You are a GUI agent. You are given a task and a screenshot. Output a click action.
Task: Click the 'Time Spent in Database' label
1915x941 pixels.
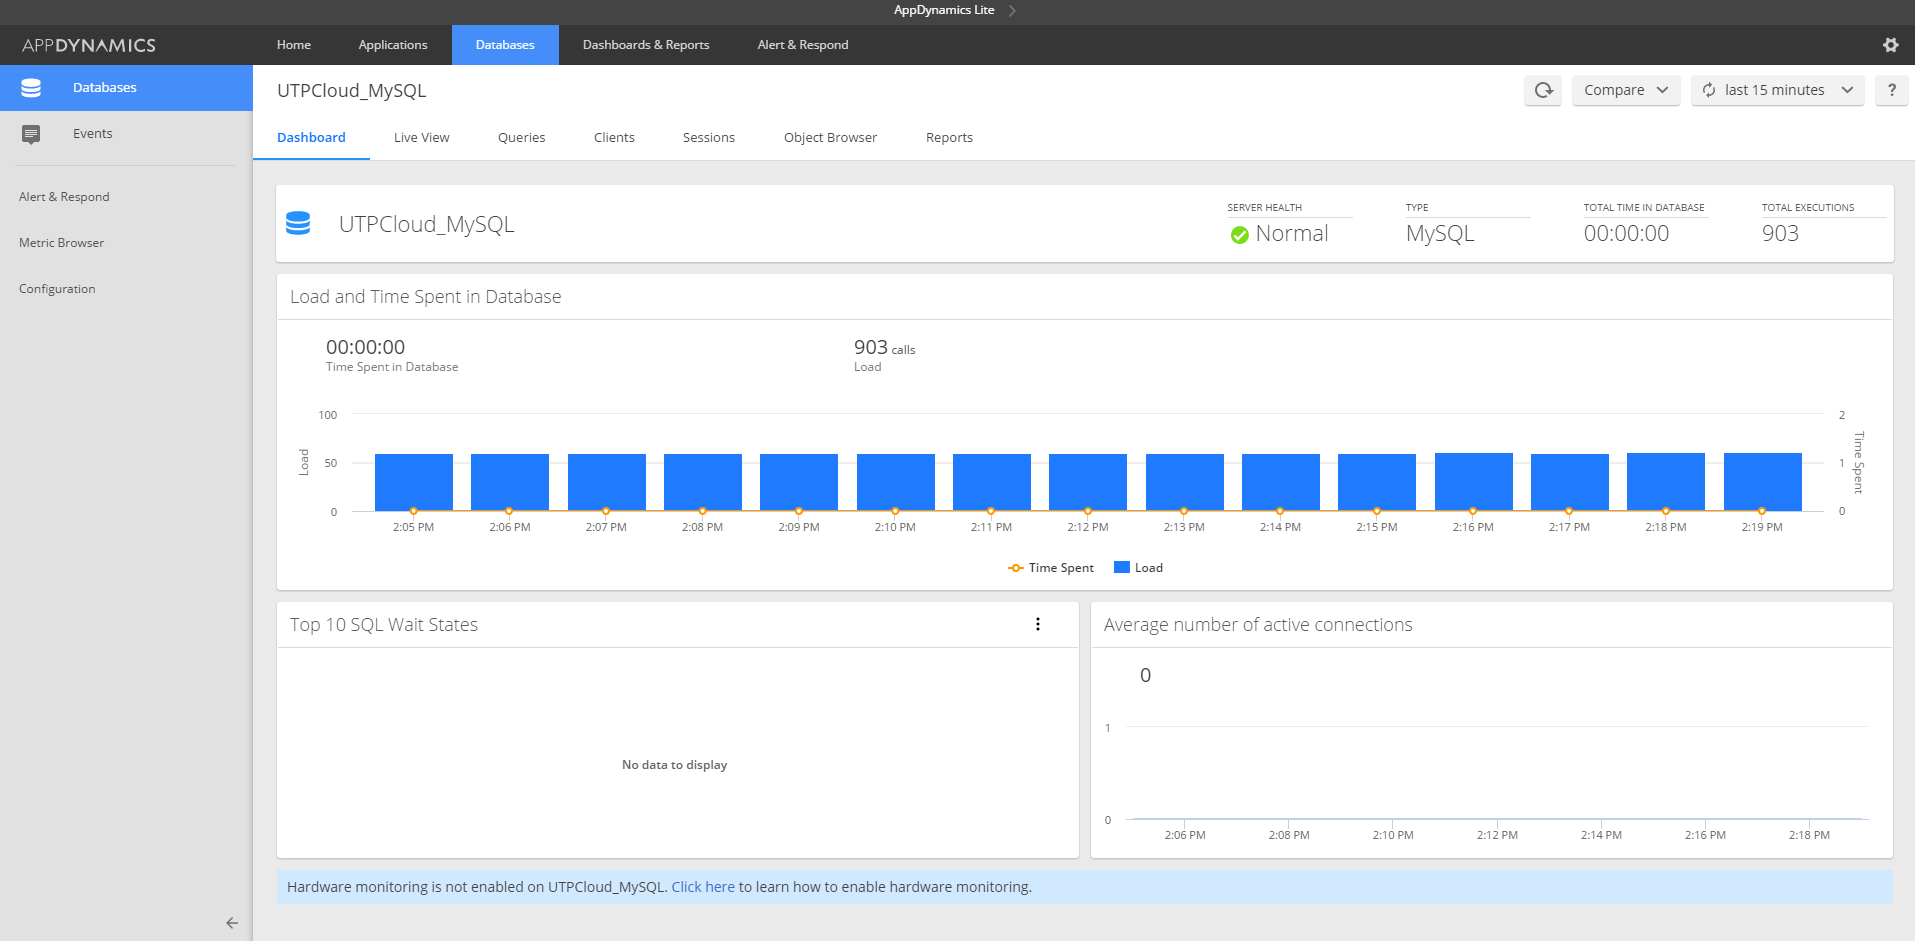(x=392, y=367)
